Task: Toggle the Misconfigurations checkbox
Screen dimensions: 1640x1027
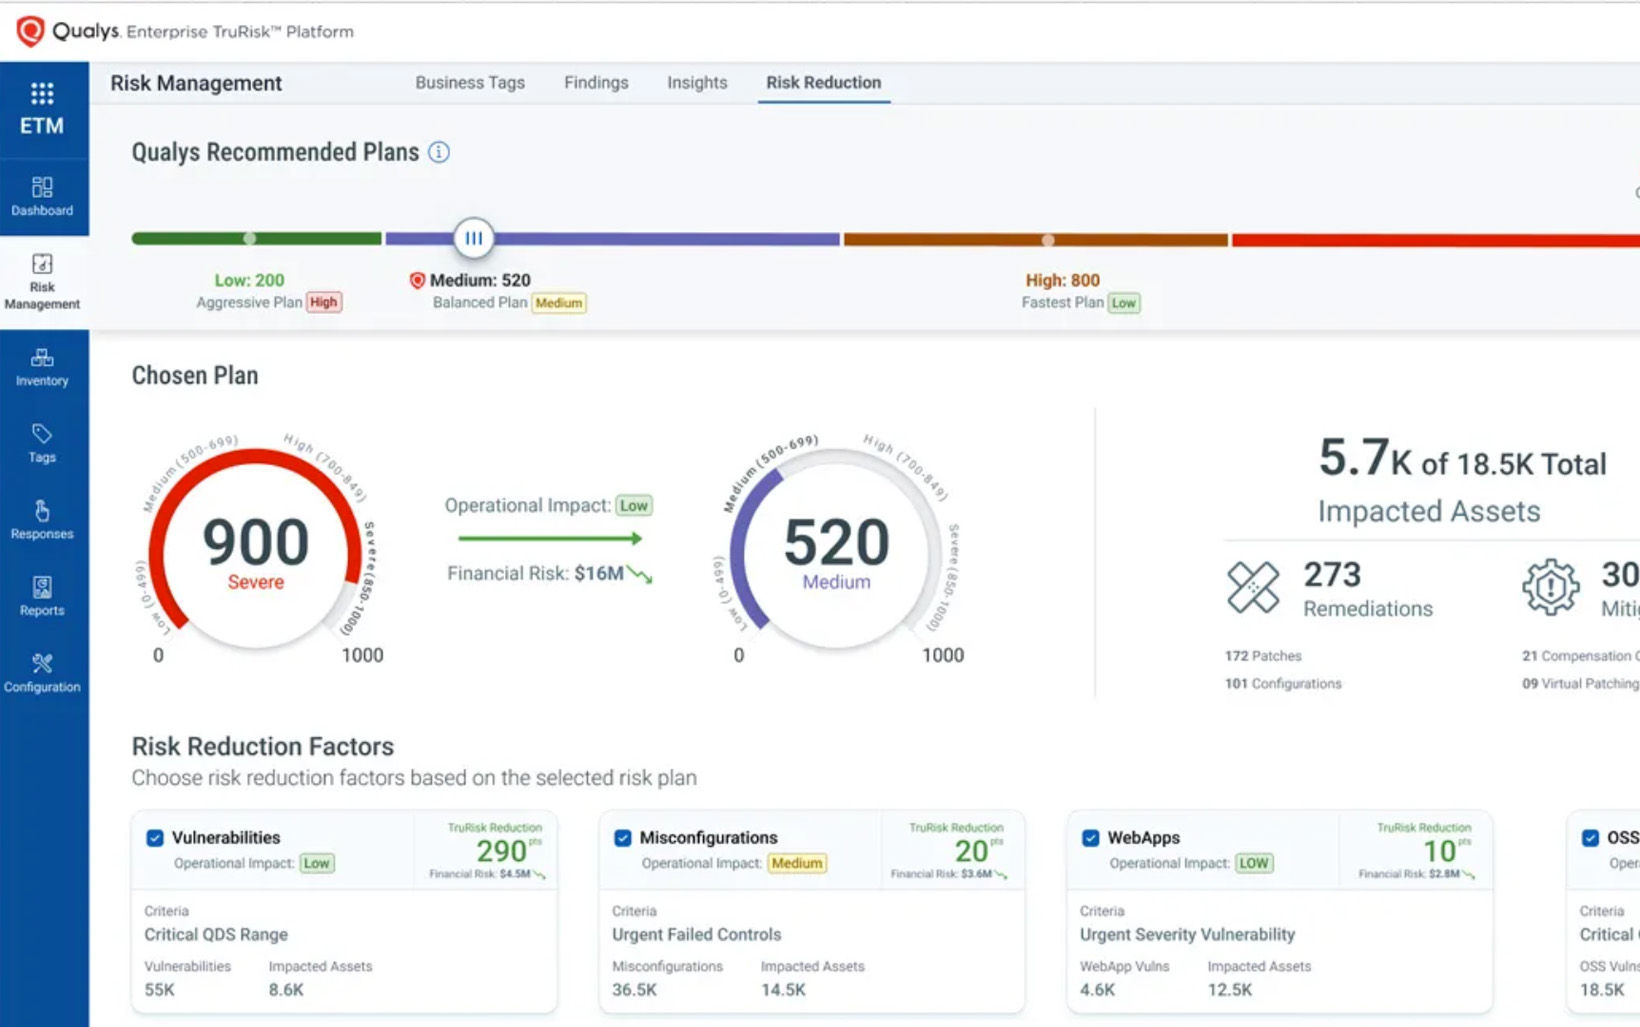Action: (623, 838)
